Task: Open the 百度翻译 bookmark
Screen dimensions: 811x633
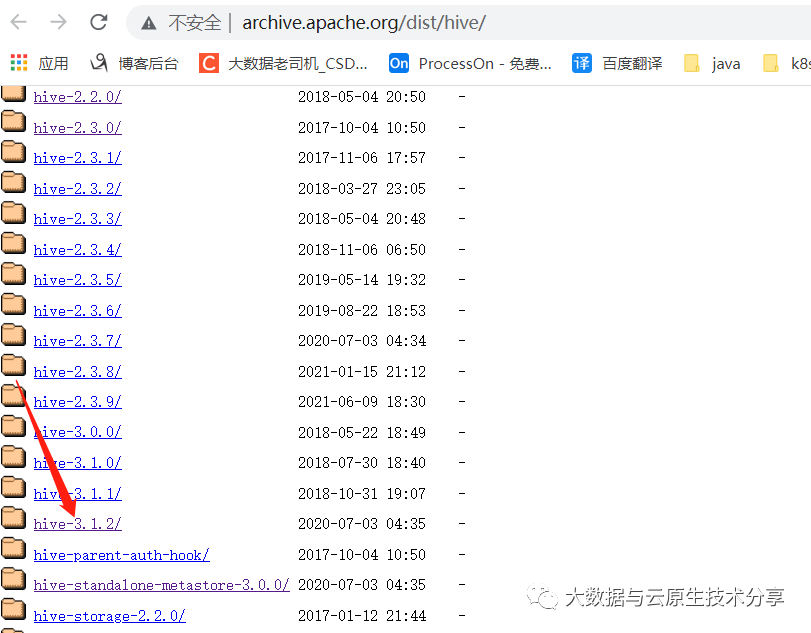Action: point(617,64)
